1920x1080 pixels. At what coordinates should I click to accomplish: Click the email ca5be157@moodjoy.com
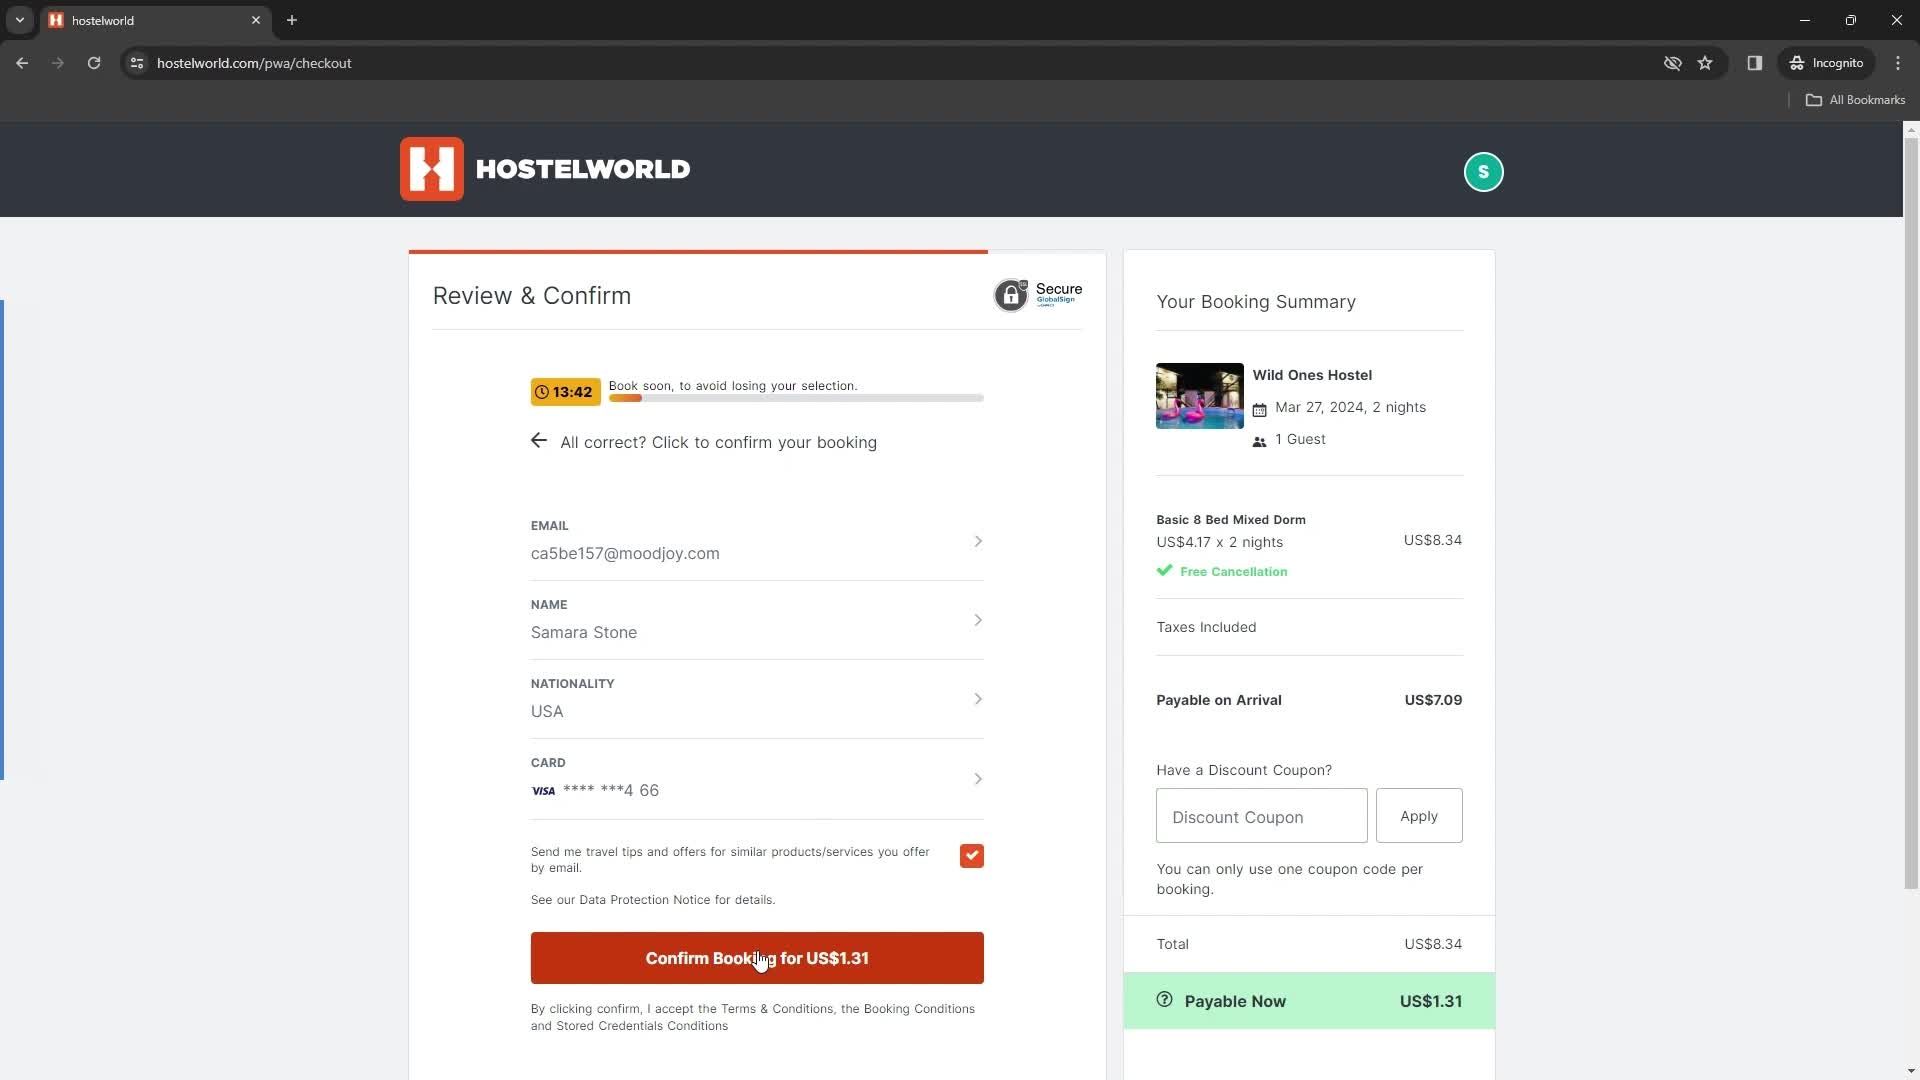pos(625,554)
